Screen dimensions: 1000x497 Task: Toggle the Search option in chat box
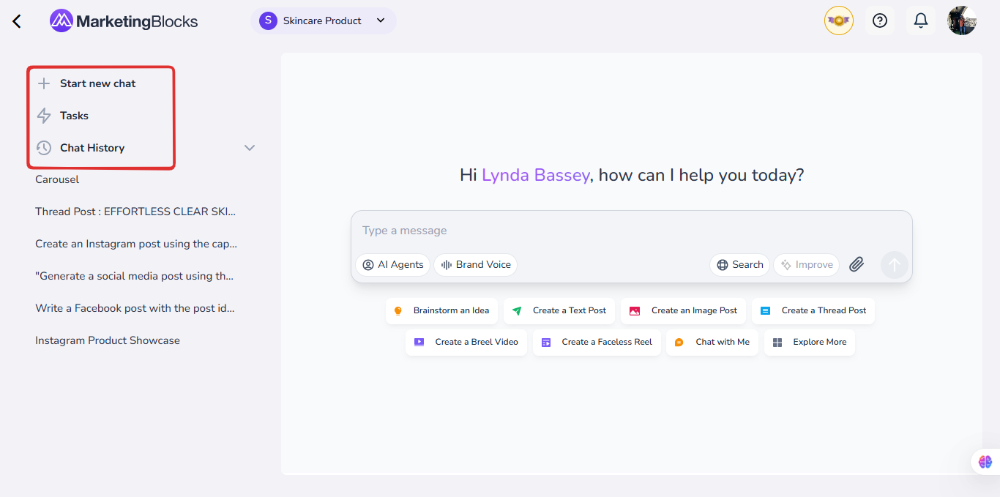point(740,265)
